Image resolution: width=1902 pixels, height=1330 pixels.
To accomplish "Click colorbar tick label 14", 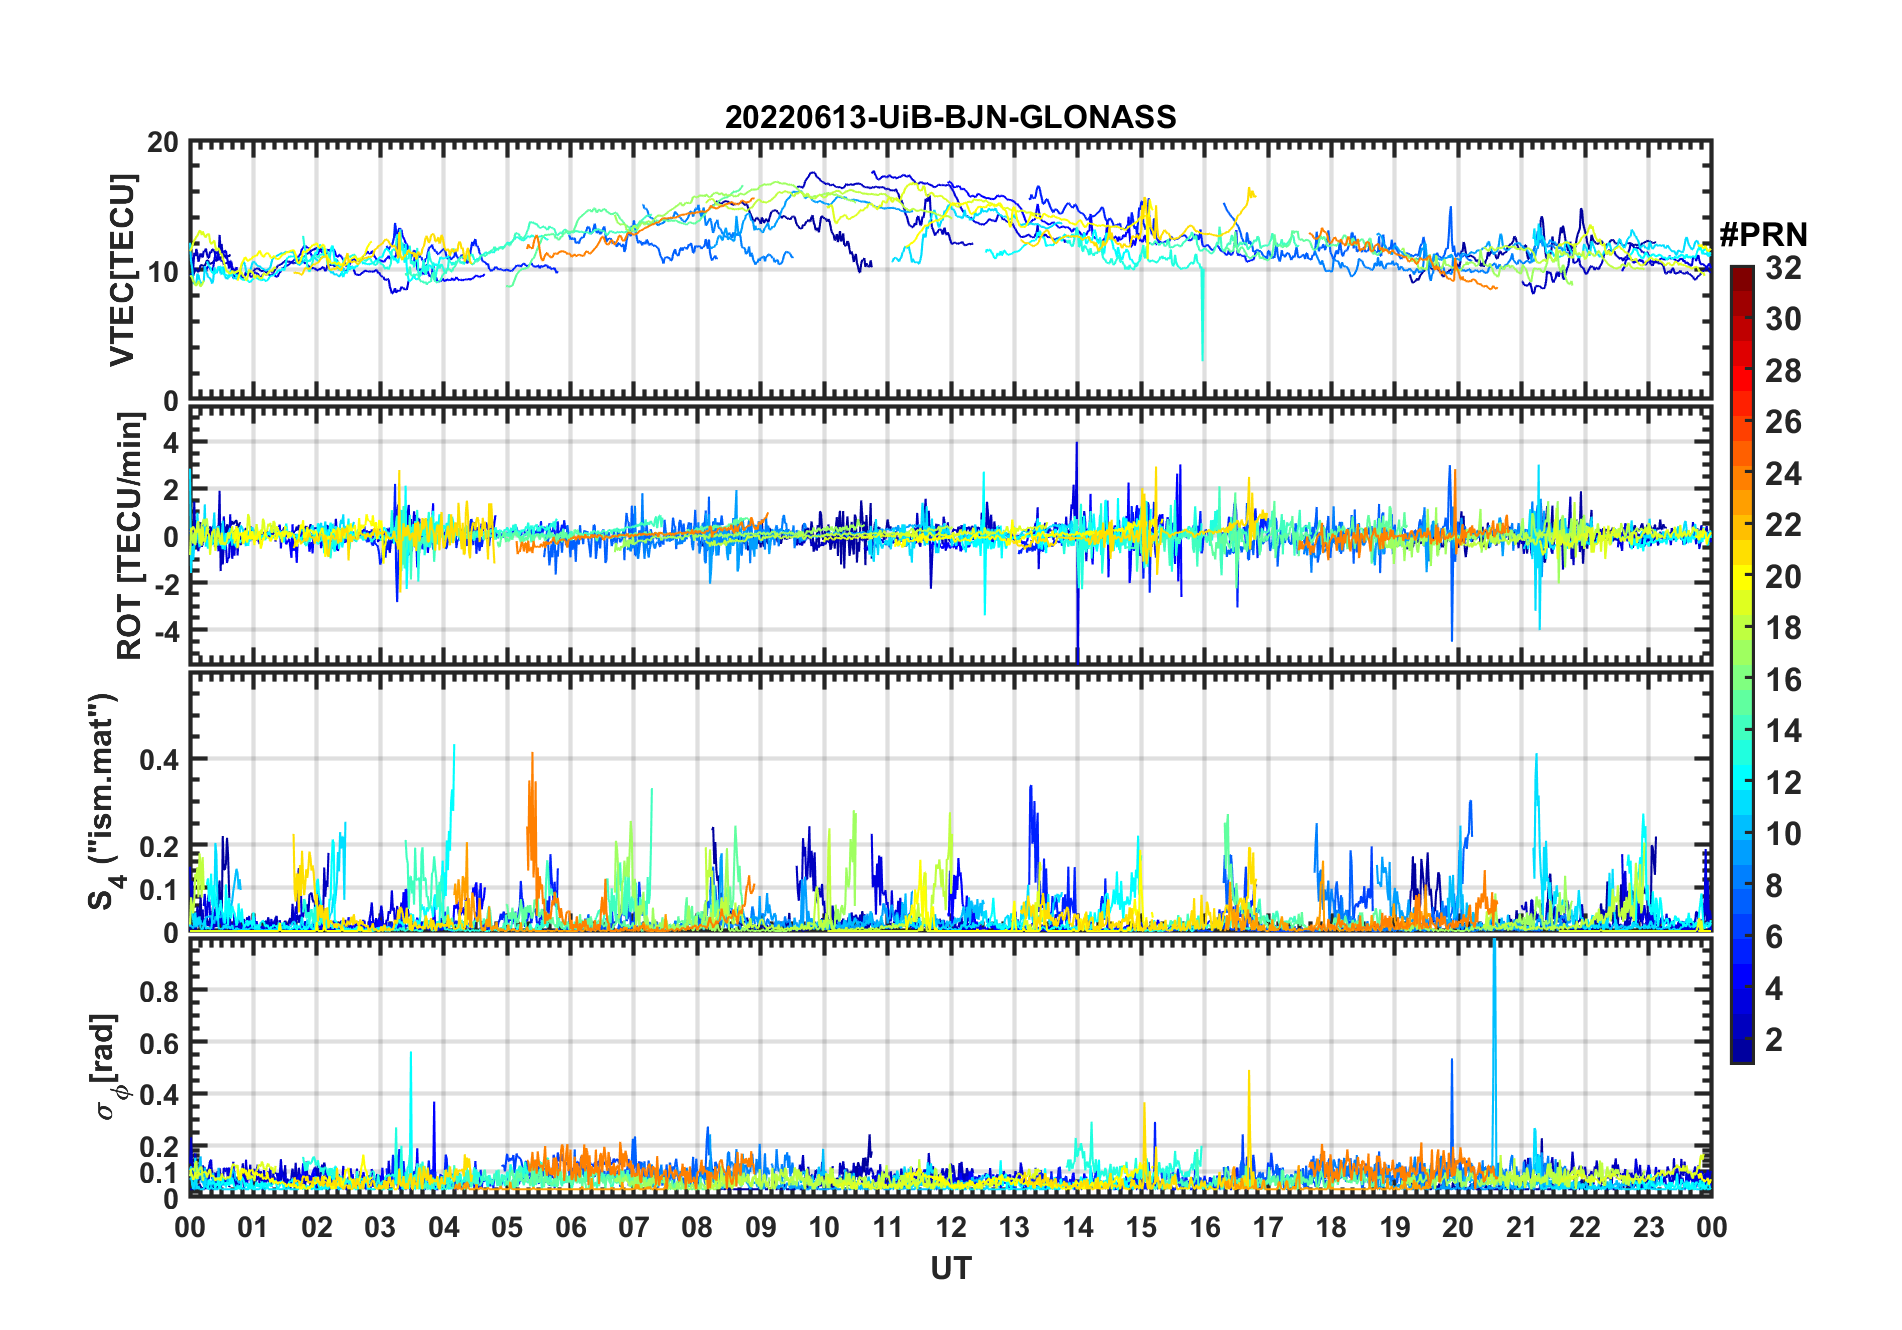I will pyautogui.click(x=1783, y=731).
